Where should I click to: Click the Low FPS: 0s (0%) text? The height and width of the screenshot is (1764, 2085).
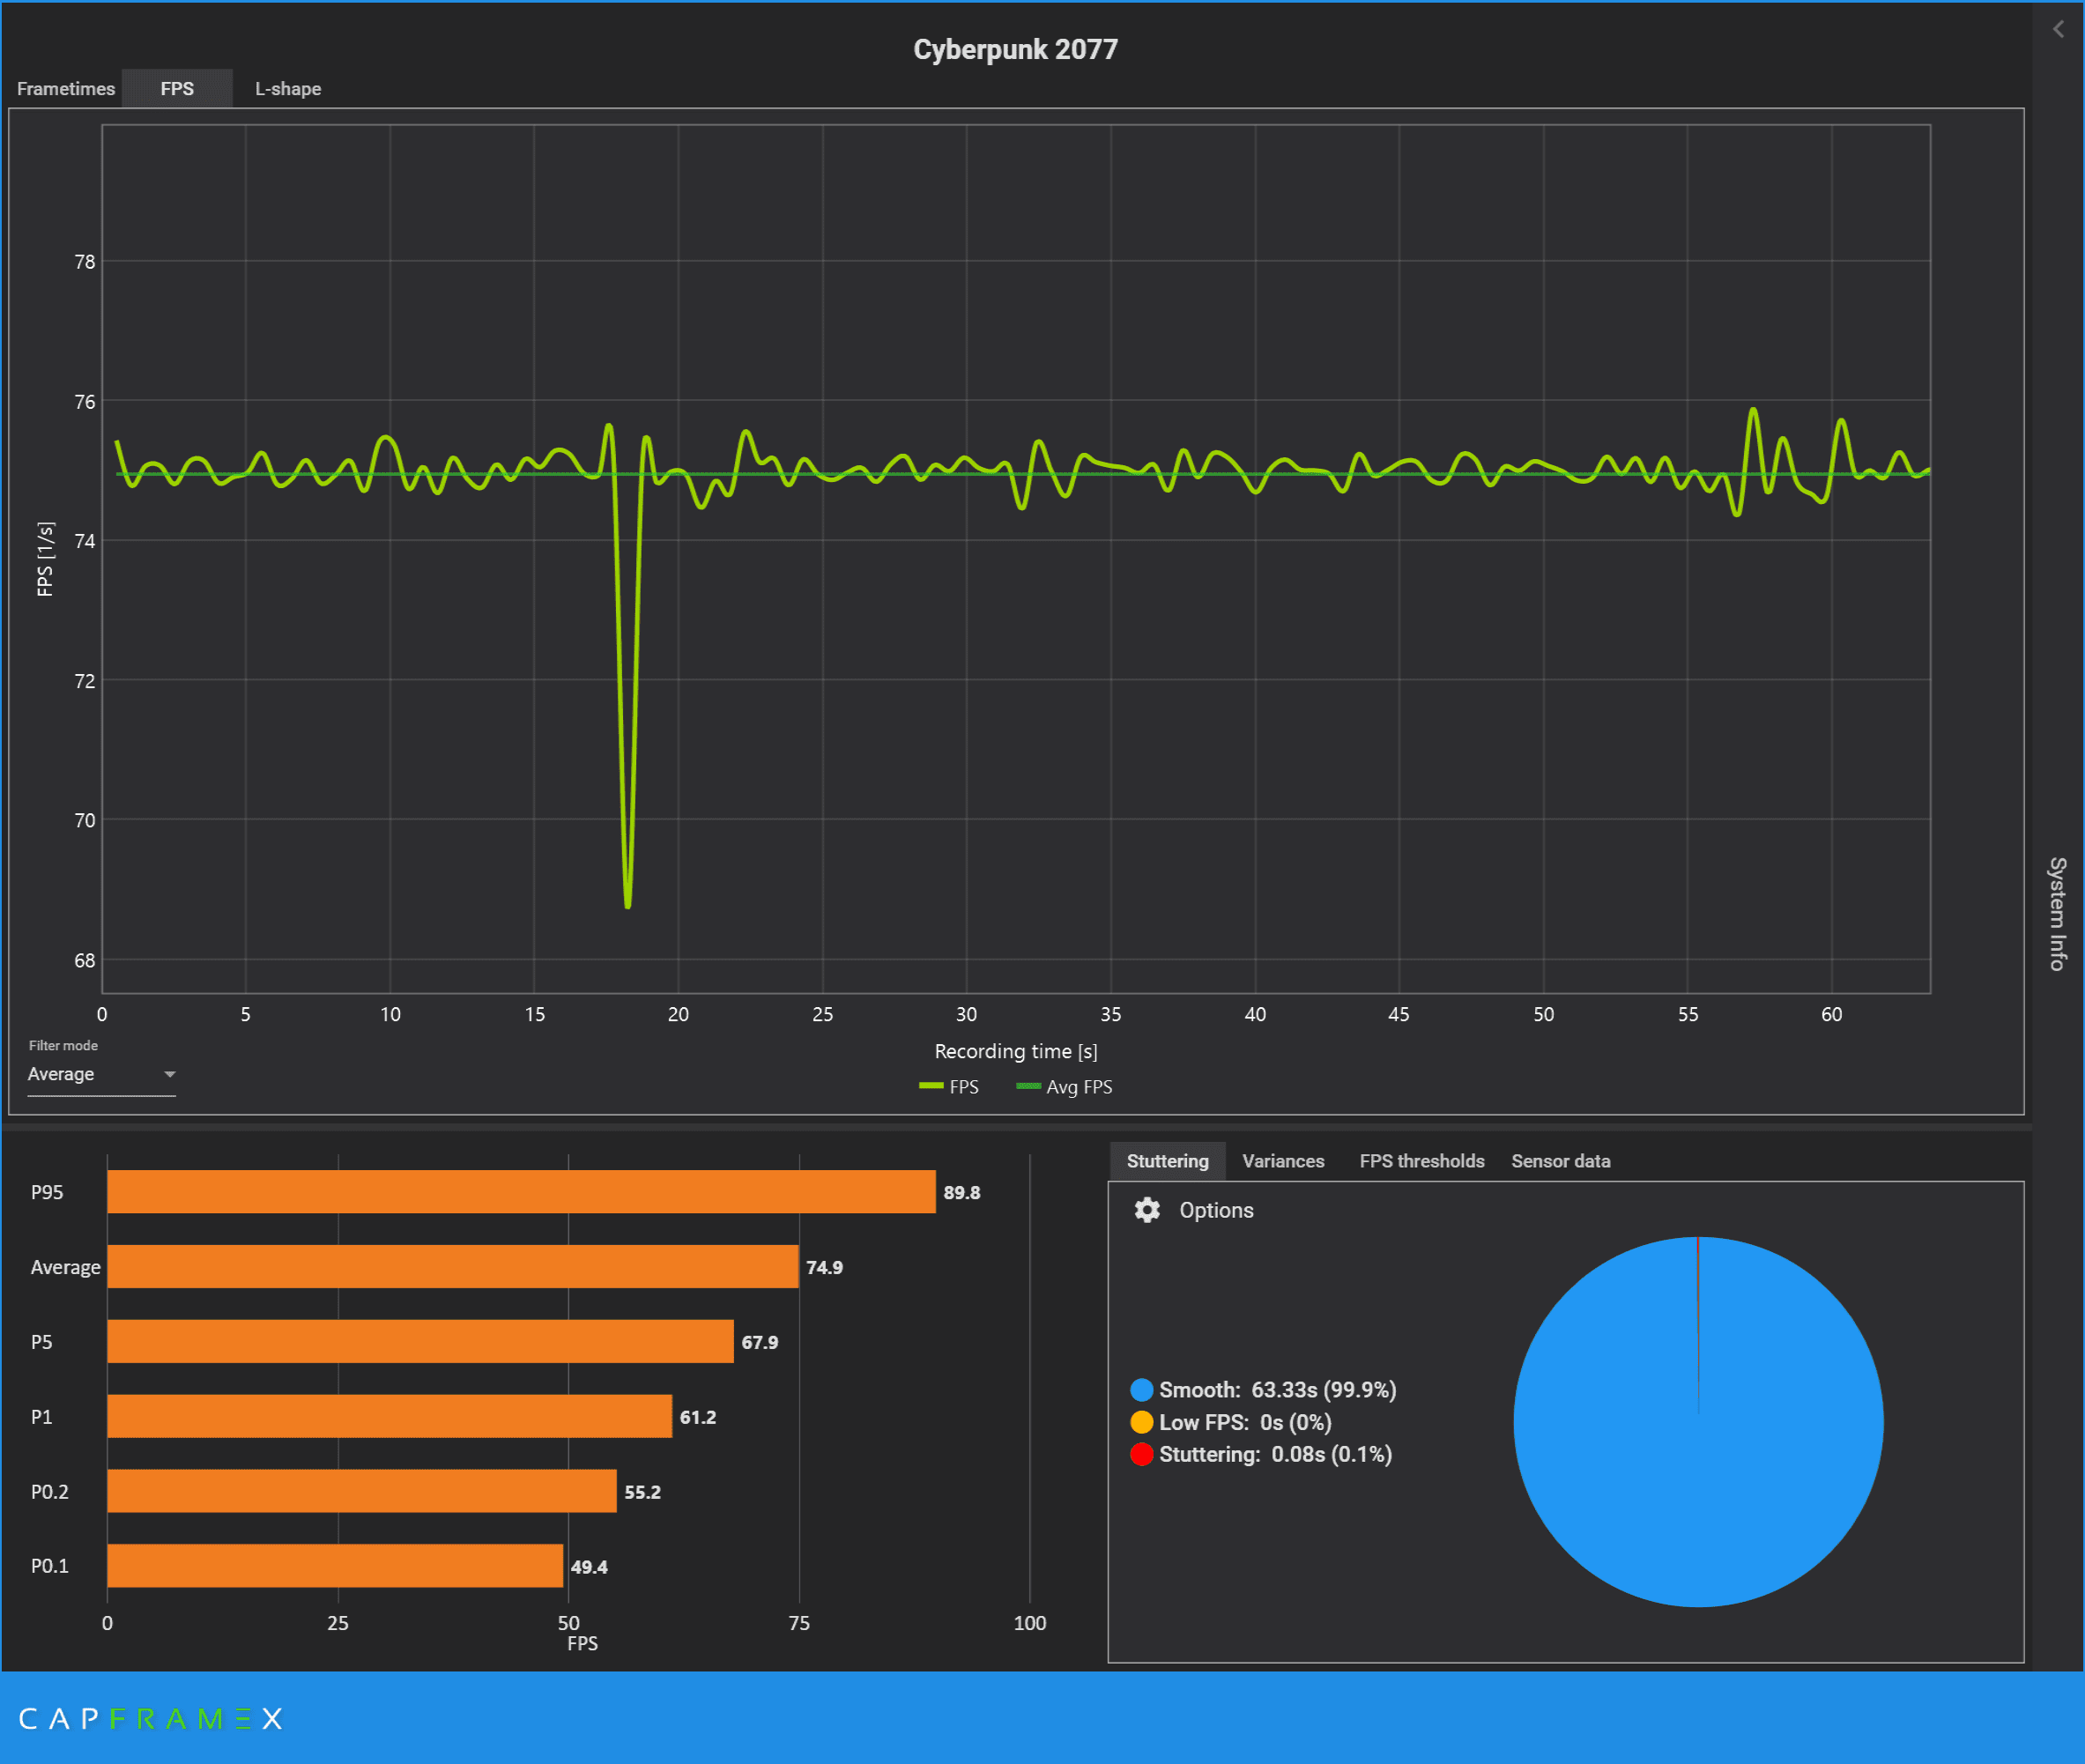pos(1245,1422)
